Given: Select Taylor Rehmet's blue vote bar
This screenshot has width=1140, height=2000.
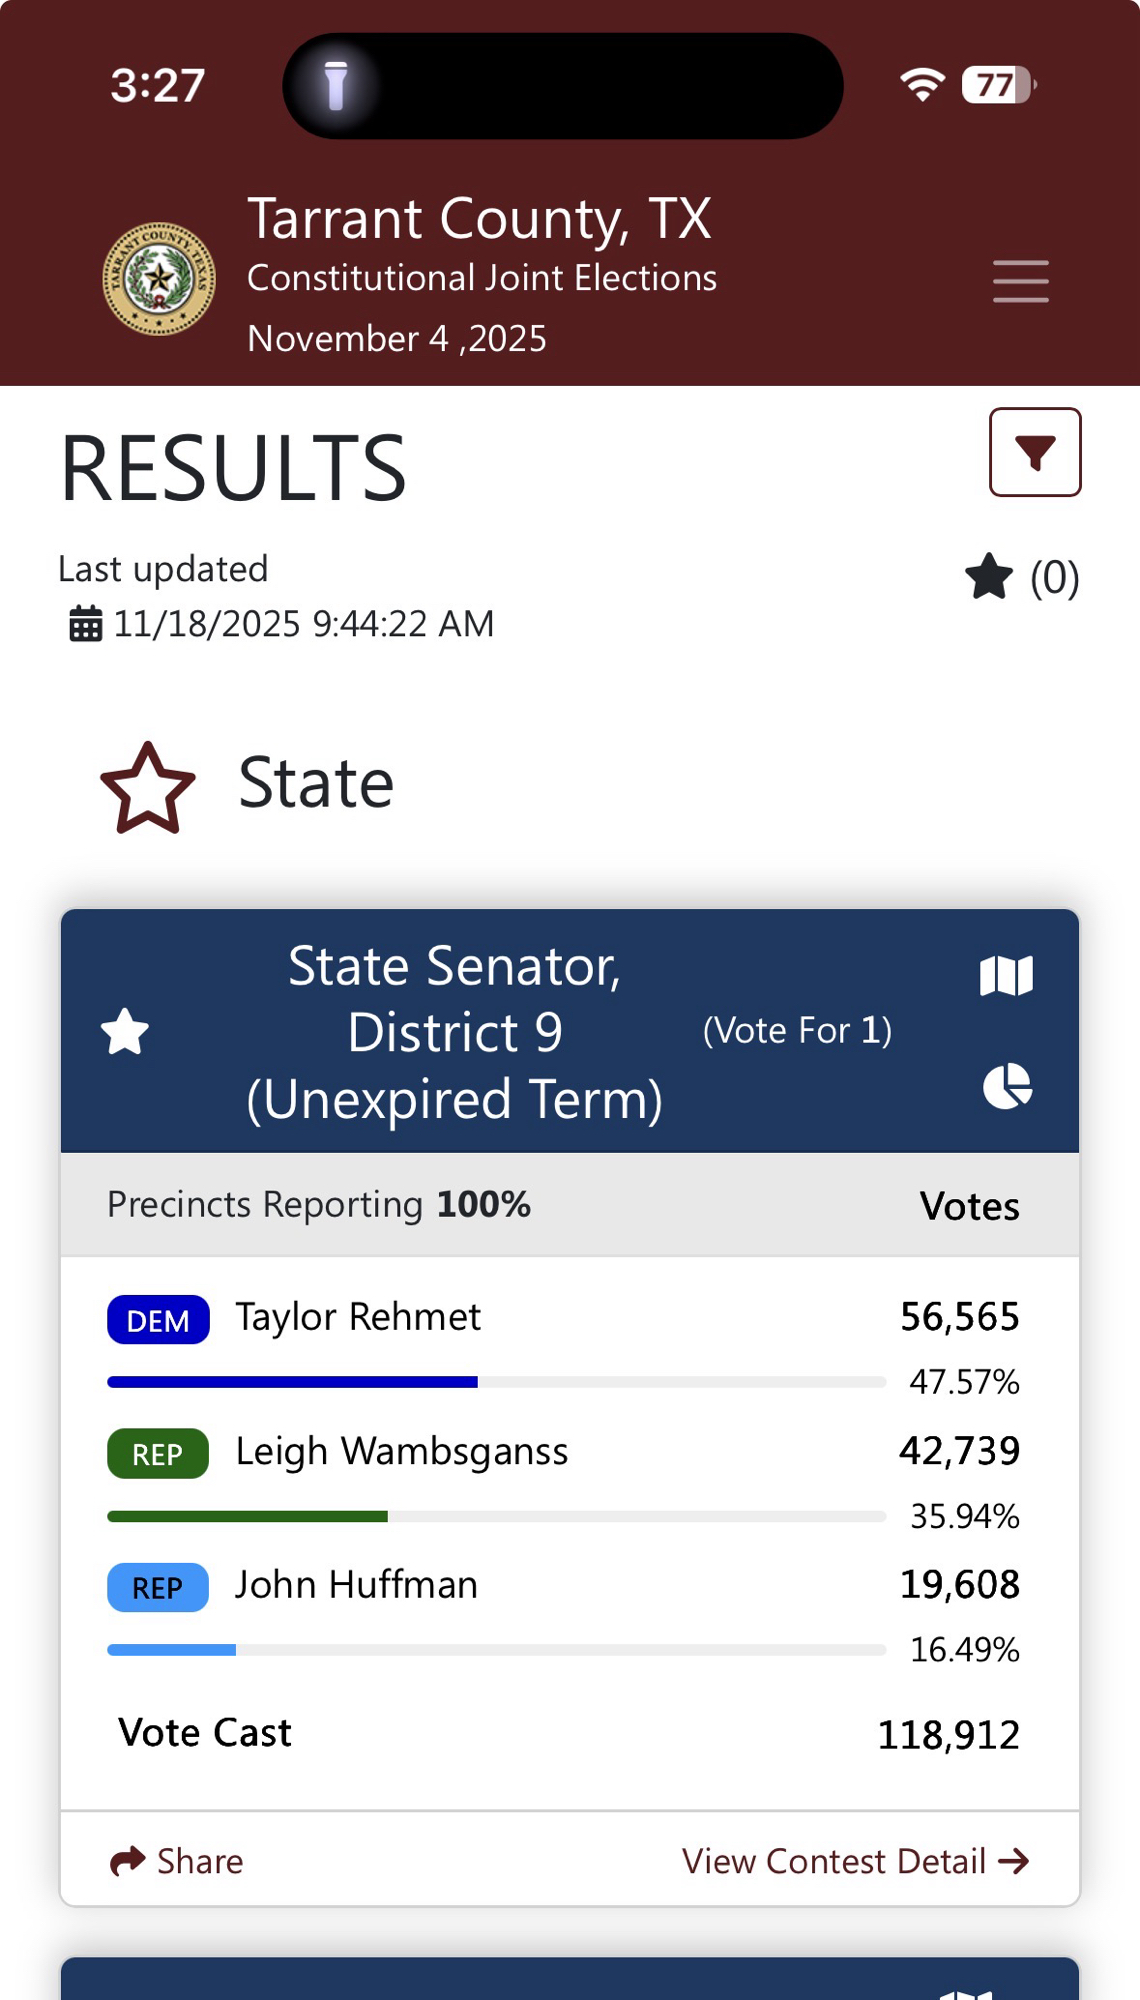Looking at the screenshot, I should [x=292, y=1382].
